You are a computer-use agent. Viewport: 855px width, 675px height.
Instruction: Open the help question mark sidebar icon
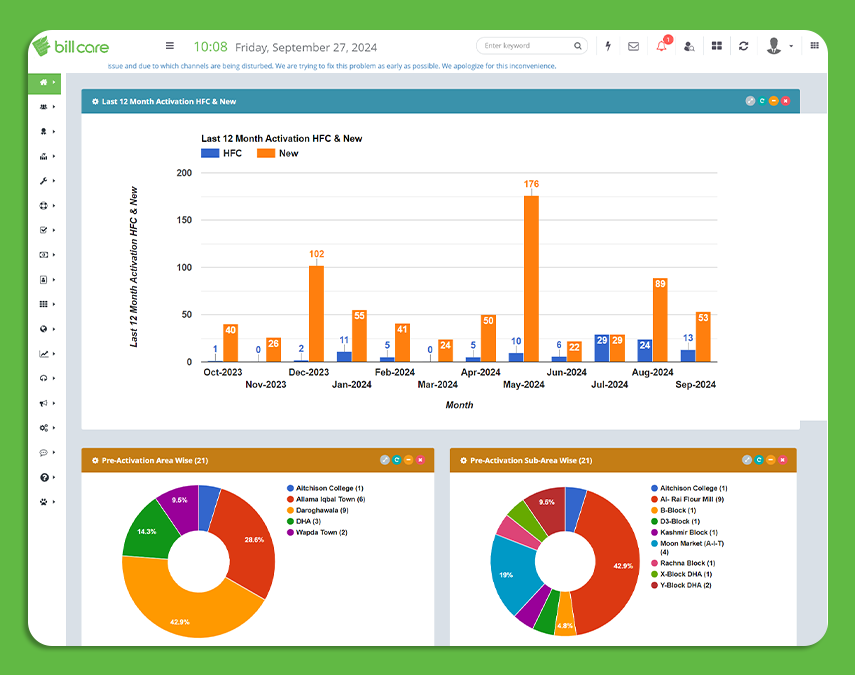pos(43,477)
